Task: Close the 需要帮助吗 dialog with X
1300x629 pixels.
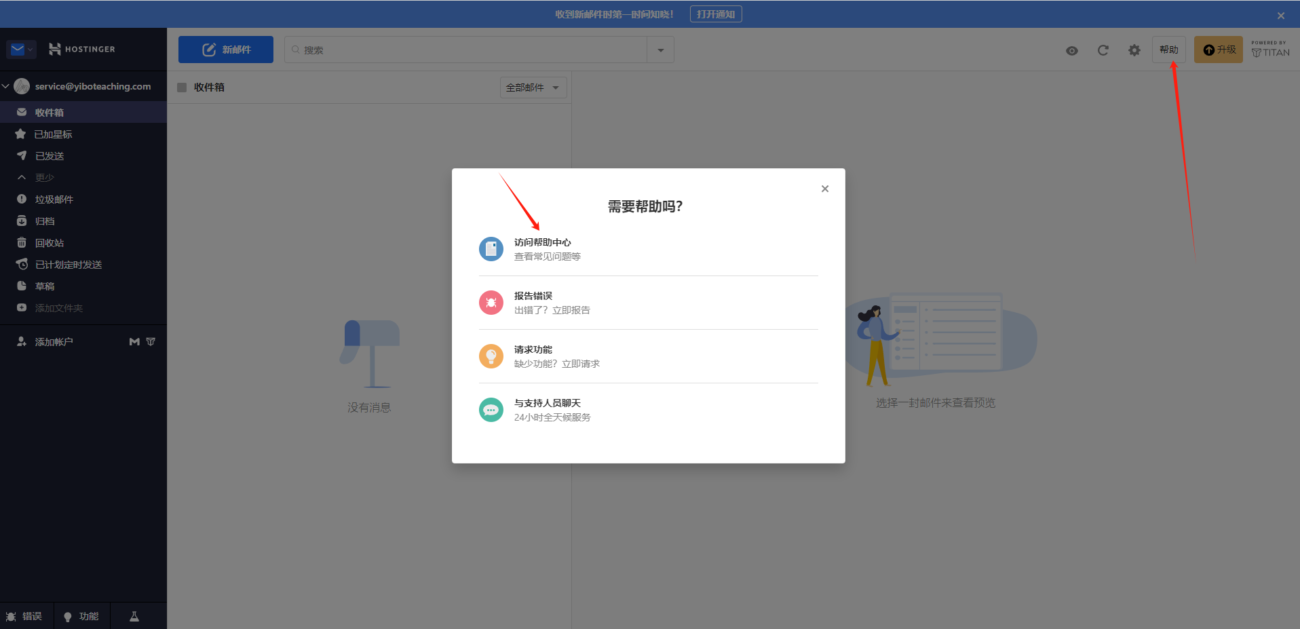Action: (825, 189)
